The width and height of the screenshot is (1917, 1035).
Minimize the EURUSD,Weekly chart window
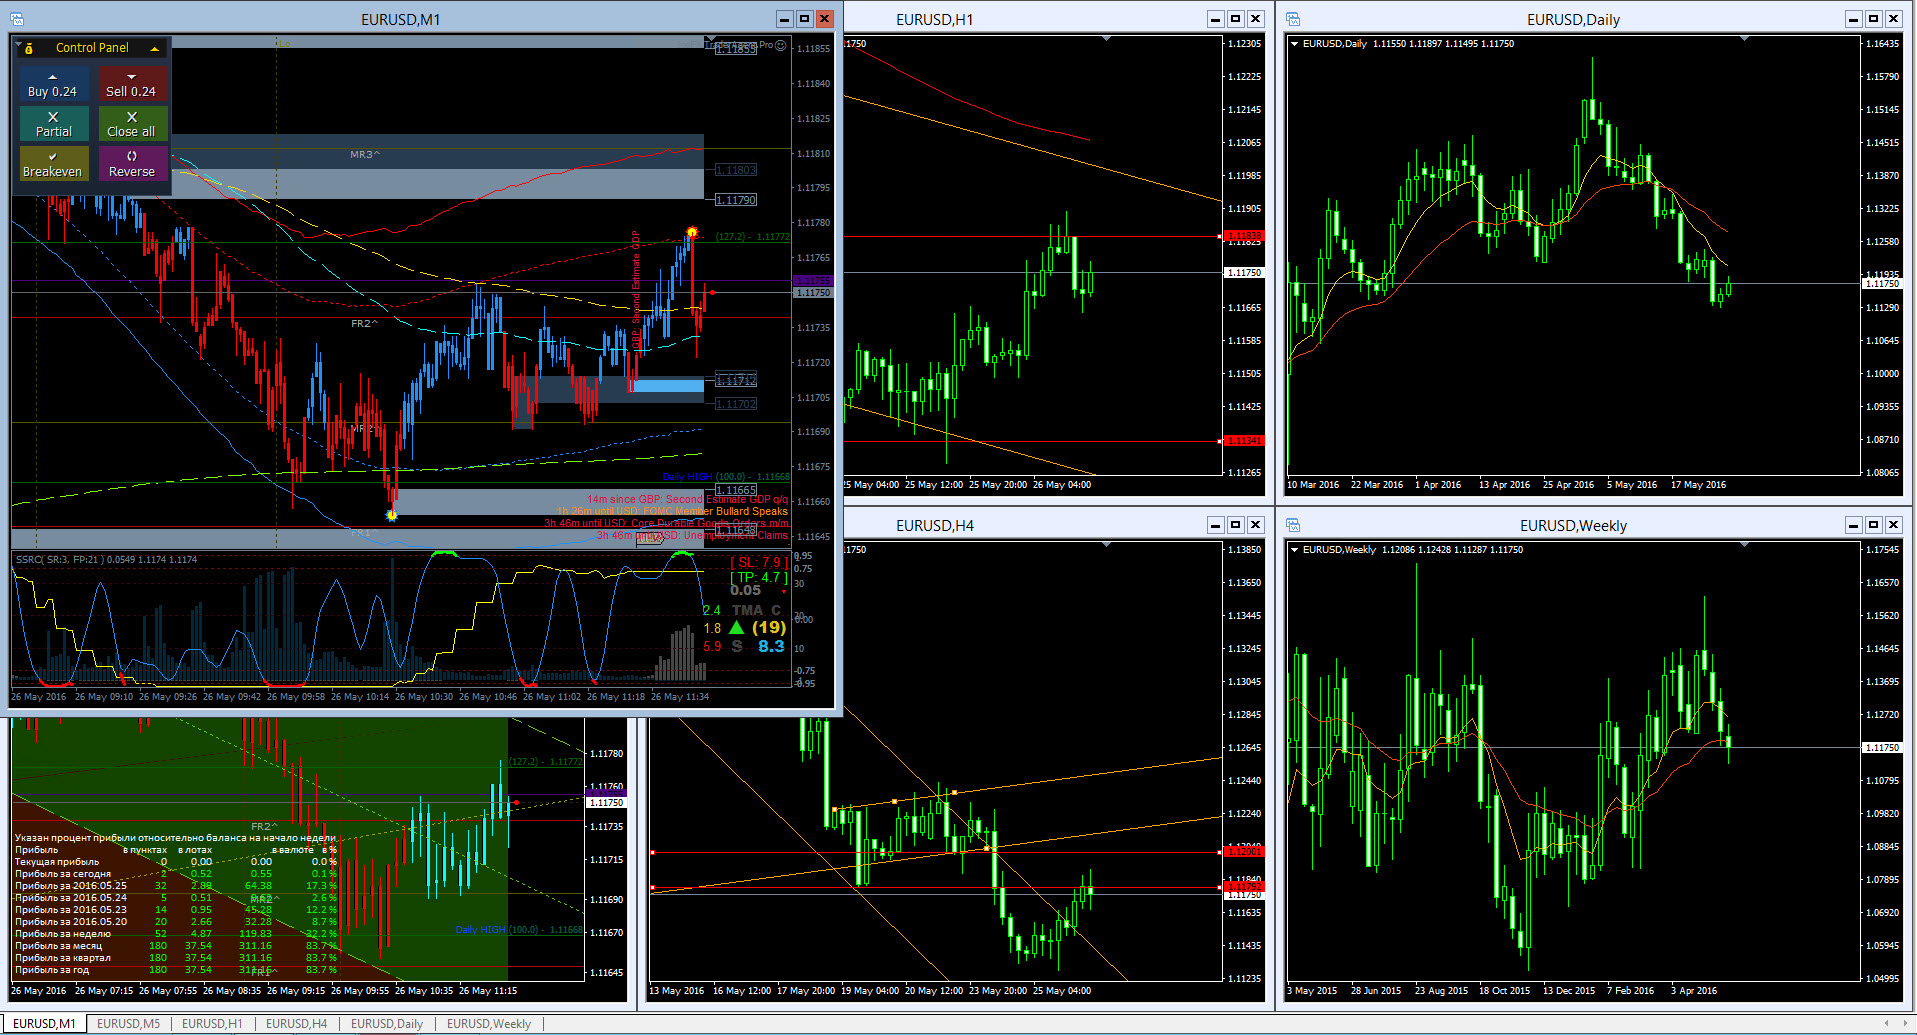1853,525
